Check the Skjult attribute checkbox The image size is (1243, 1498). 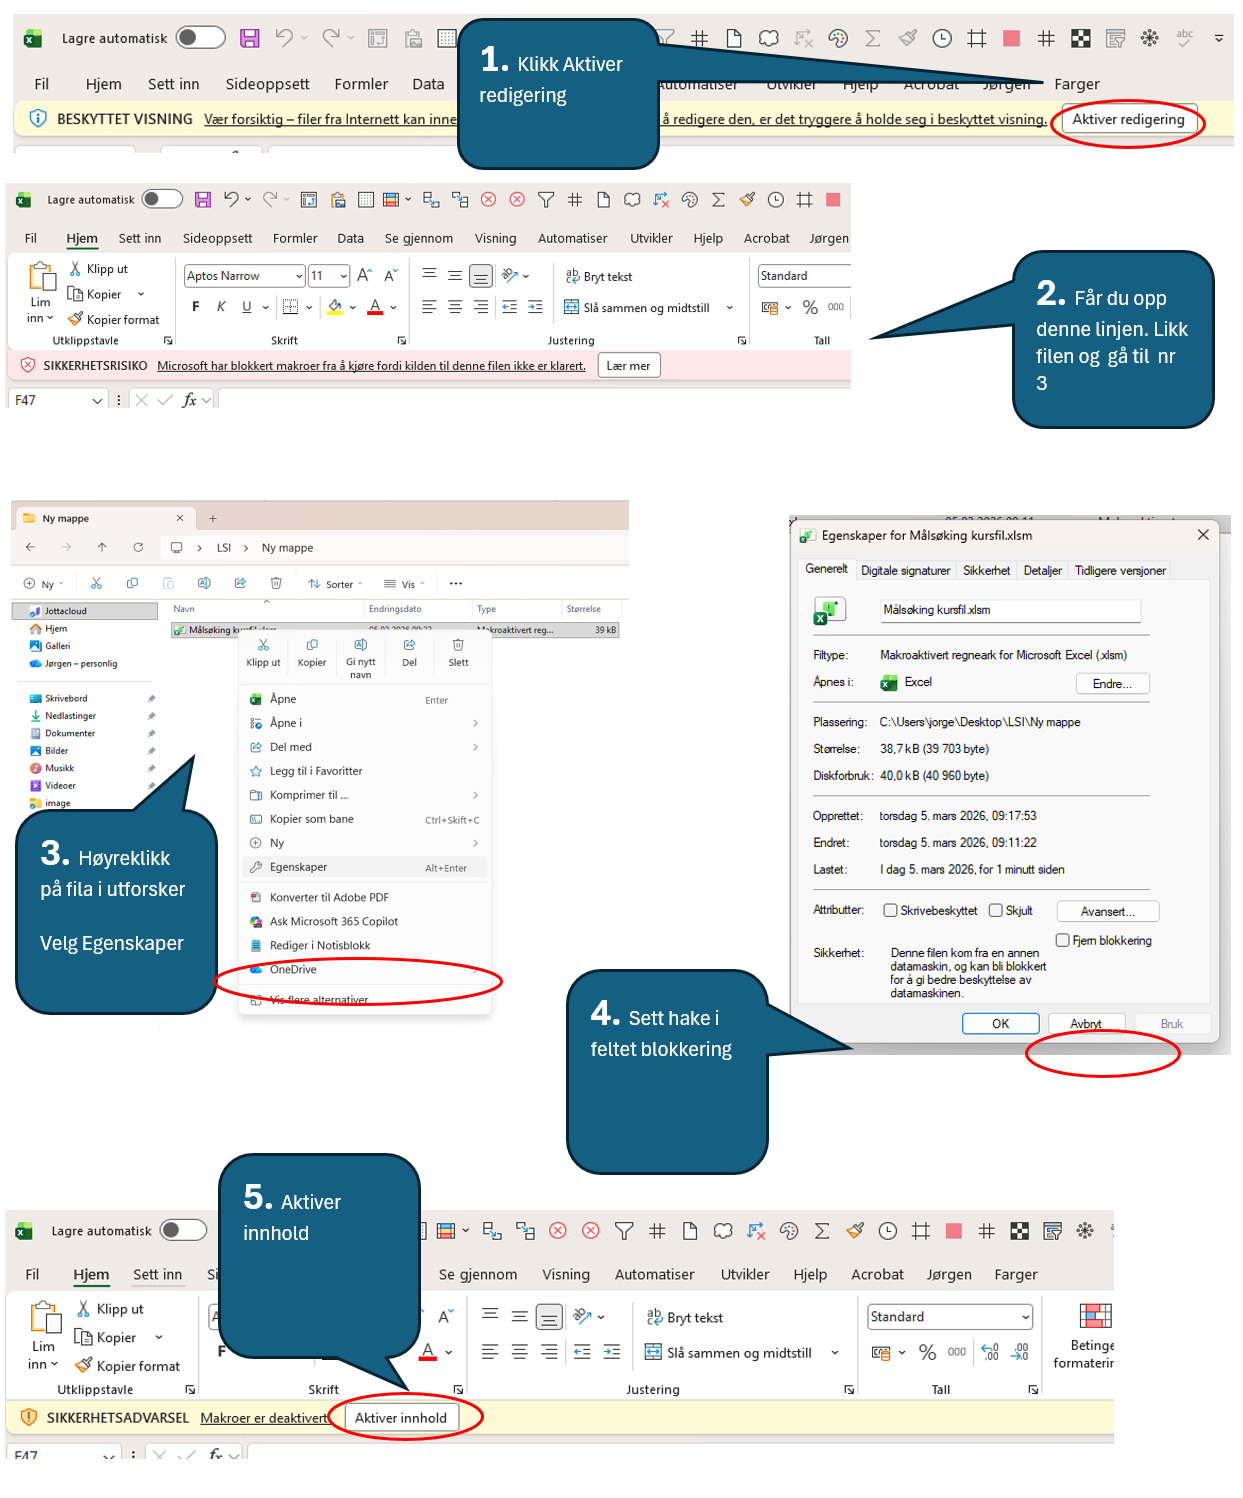pos(995,911)
